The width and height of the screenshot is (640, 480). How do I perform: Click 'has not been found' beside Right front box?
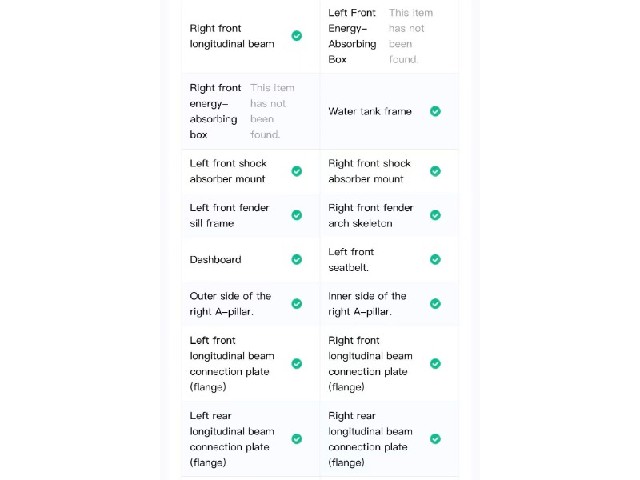pos(272,111)
